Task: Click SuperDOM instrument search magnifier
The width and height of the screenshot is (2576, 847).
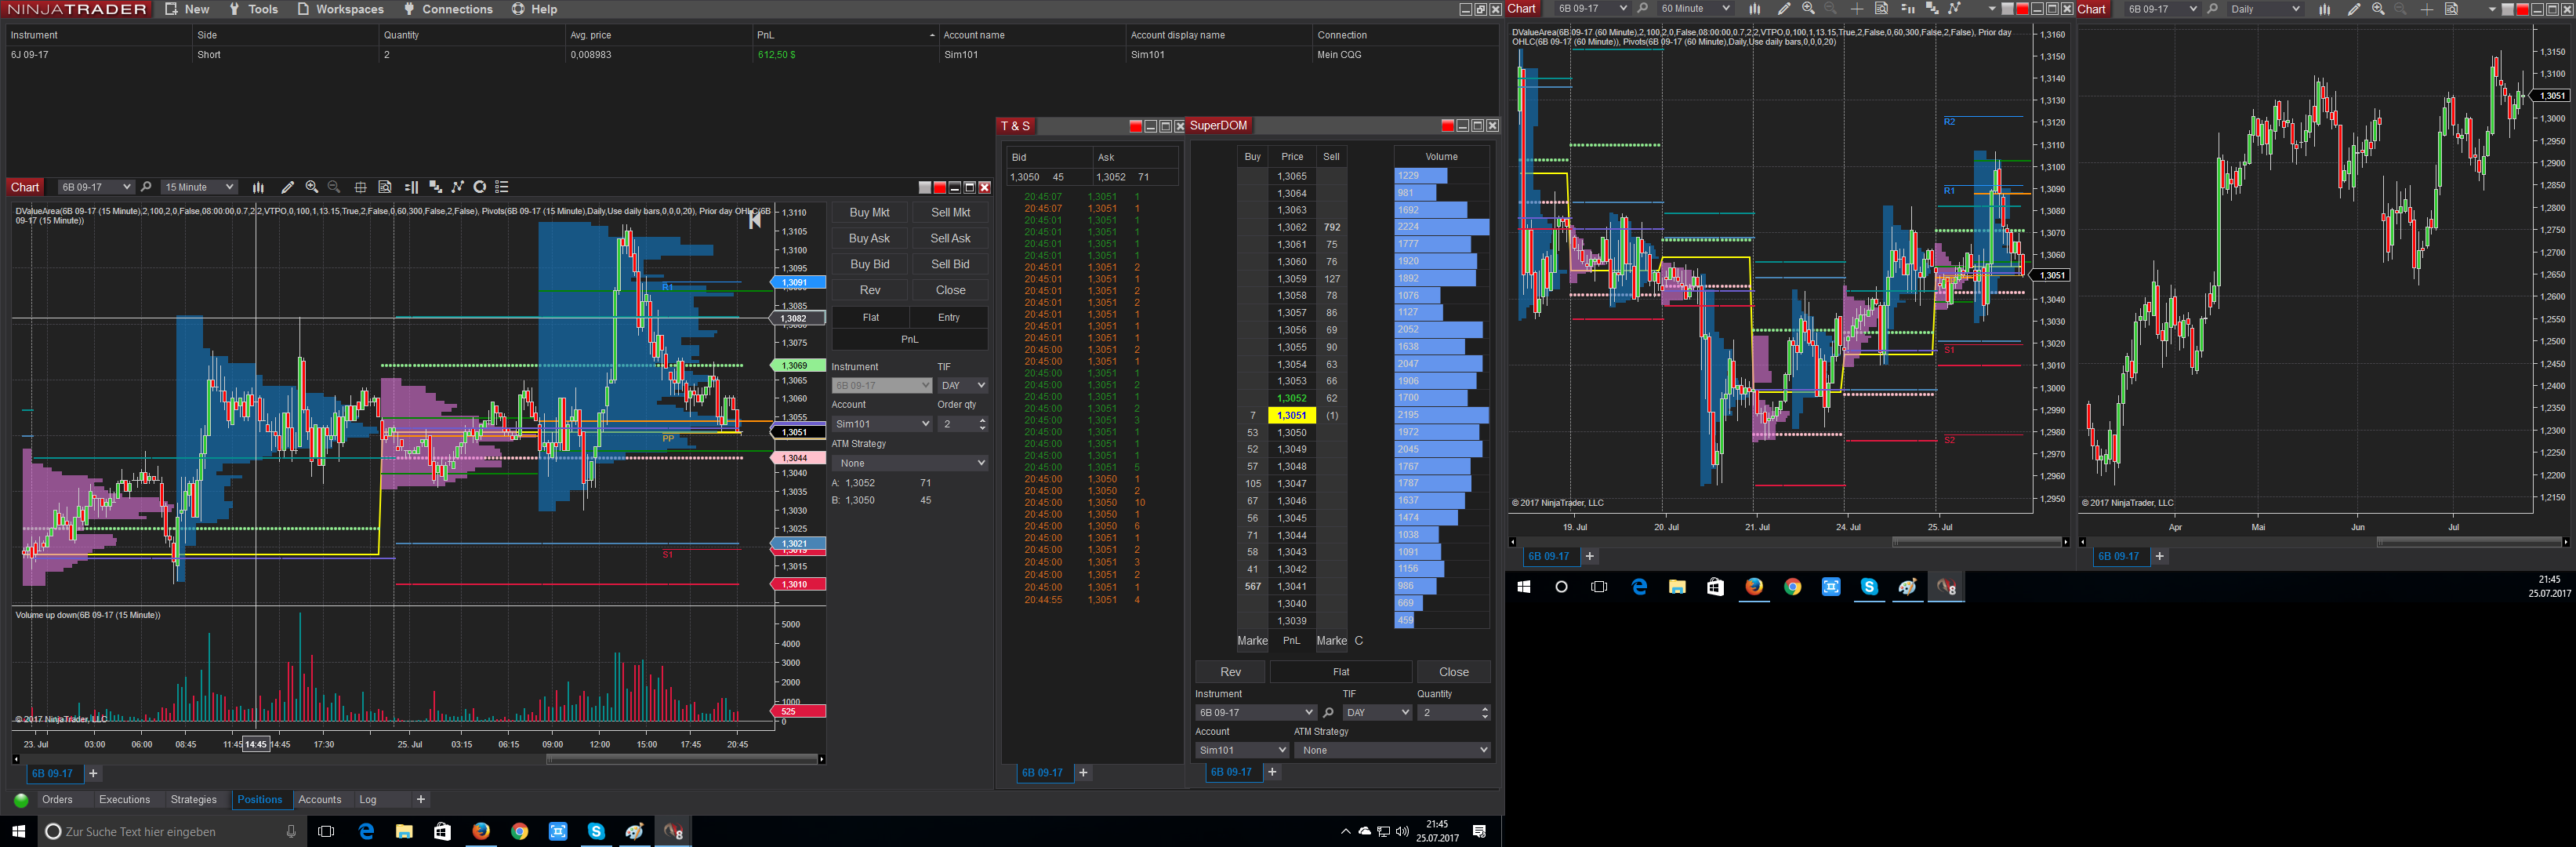Action: [1328, 713]
